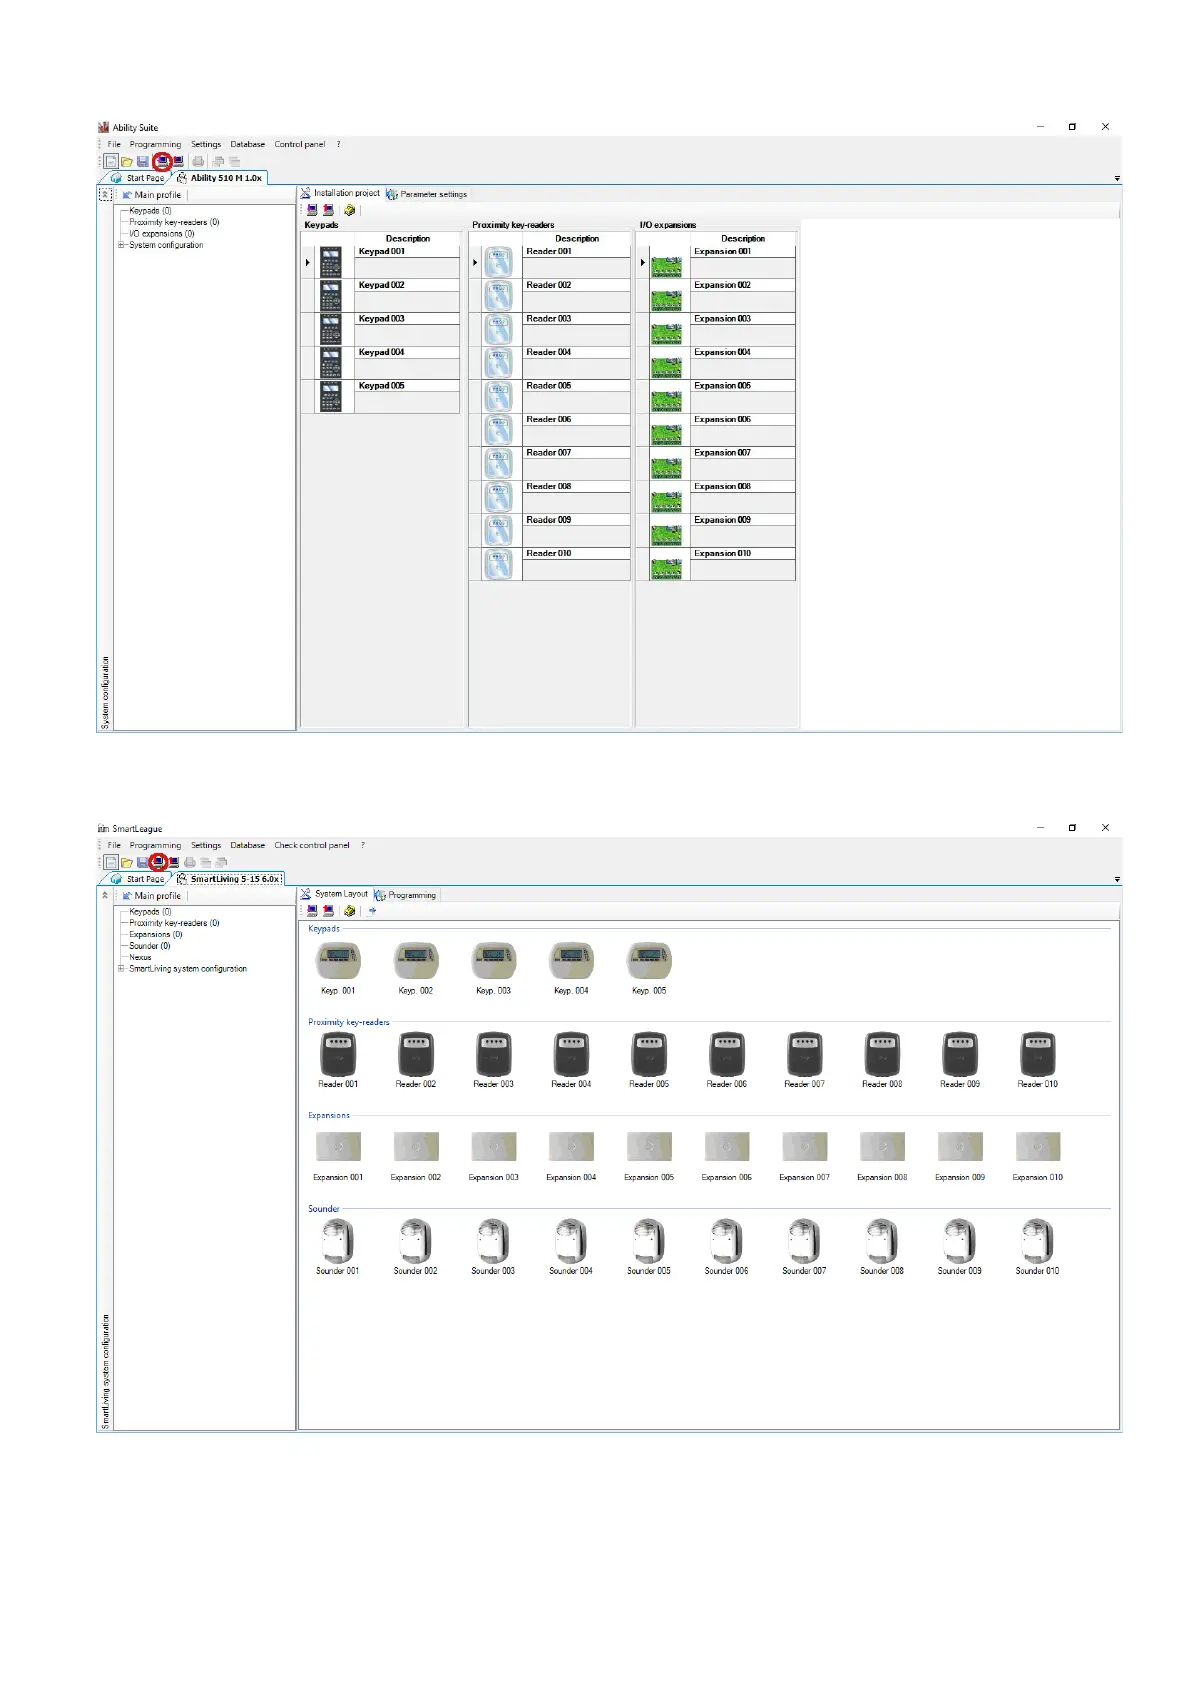Select Proximity key-readers (0) in SmartLeague tree
The height and width of the screenshot is (1684, 1191).
(174, 923)
